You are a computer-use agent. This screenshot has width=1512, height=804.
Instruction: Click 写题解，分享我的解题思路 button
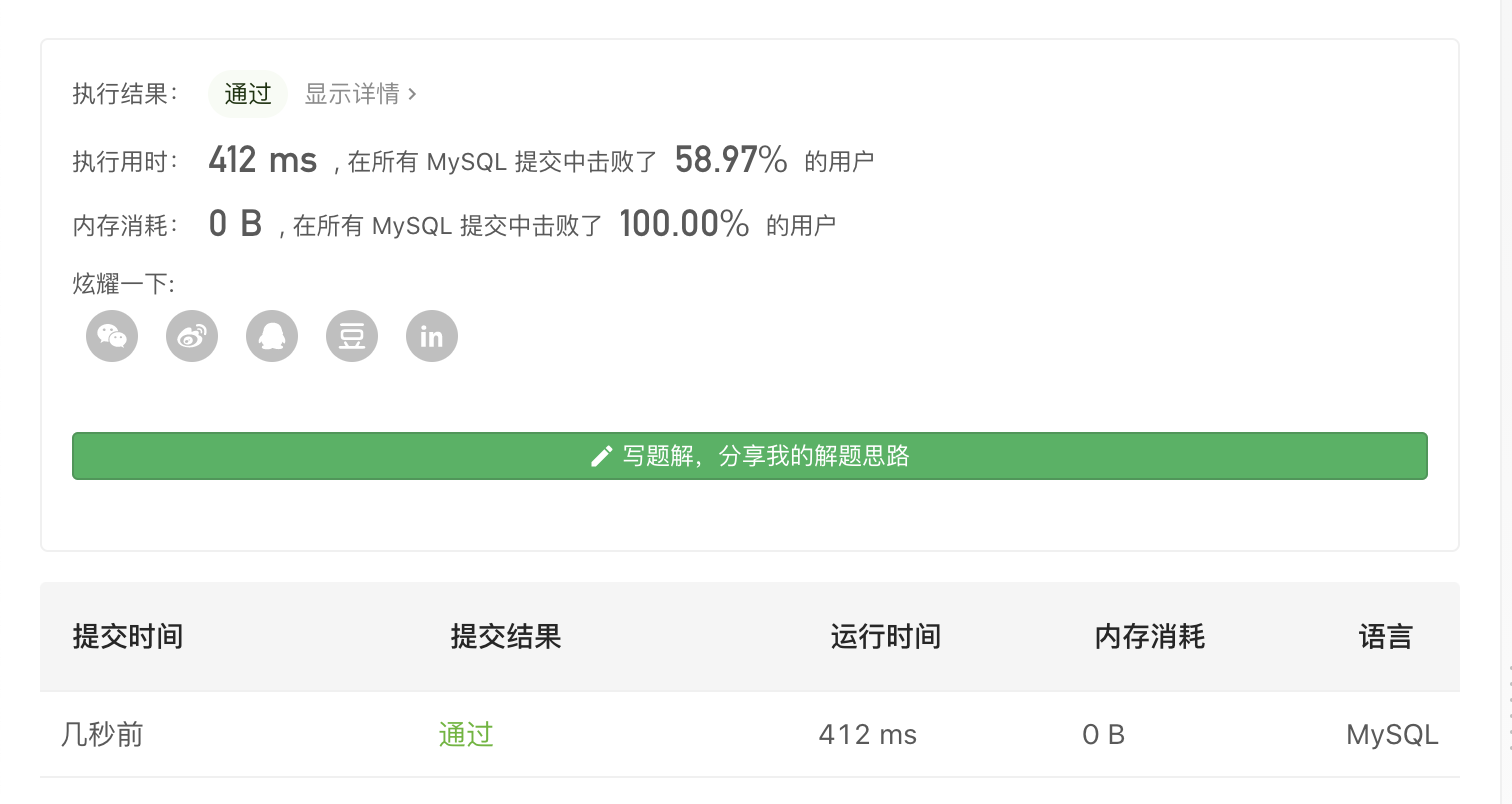pyautogui.click(x=749, y=456)
